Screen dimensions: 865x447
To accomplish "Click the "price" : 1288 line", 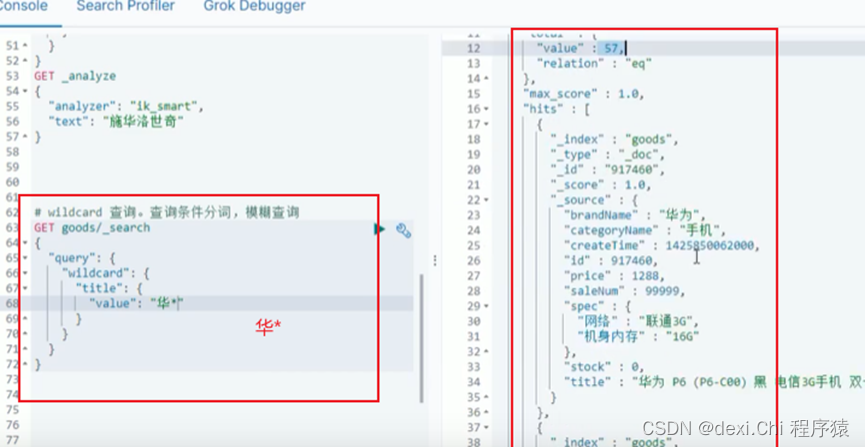I will coord(615,275).
